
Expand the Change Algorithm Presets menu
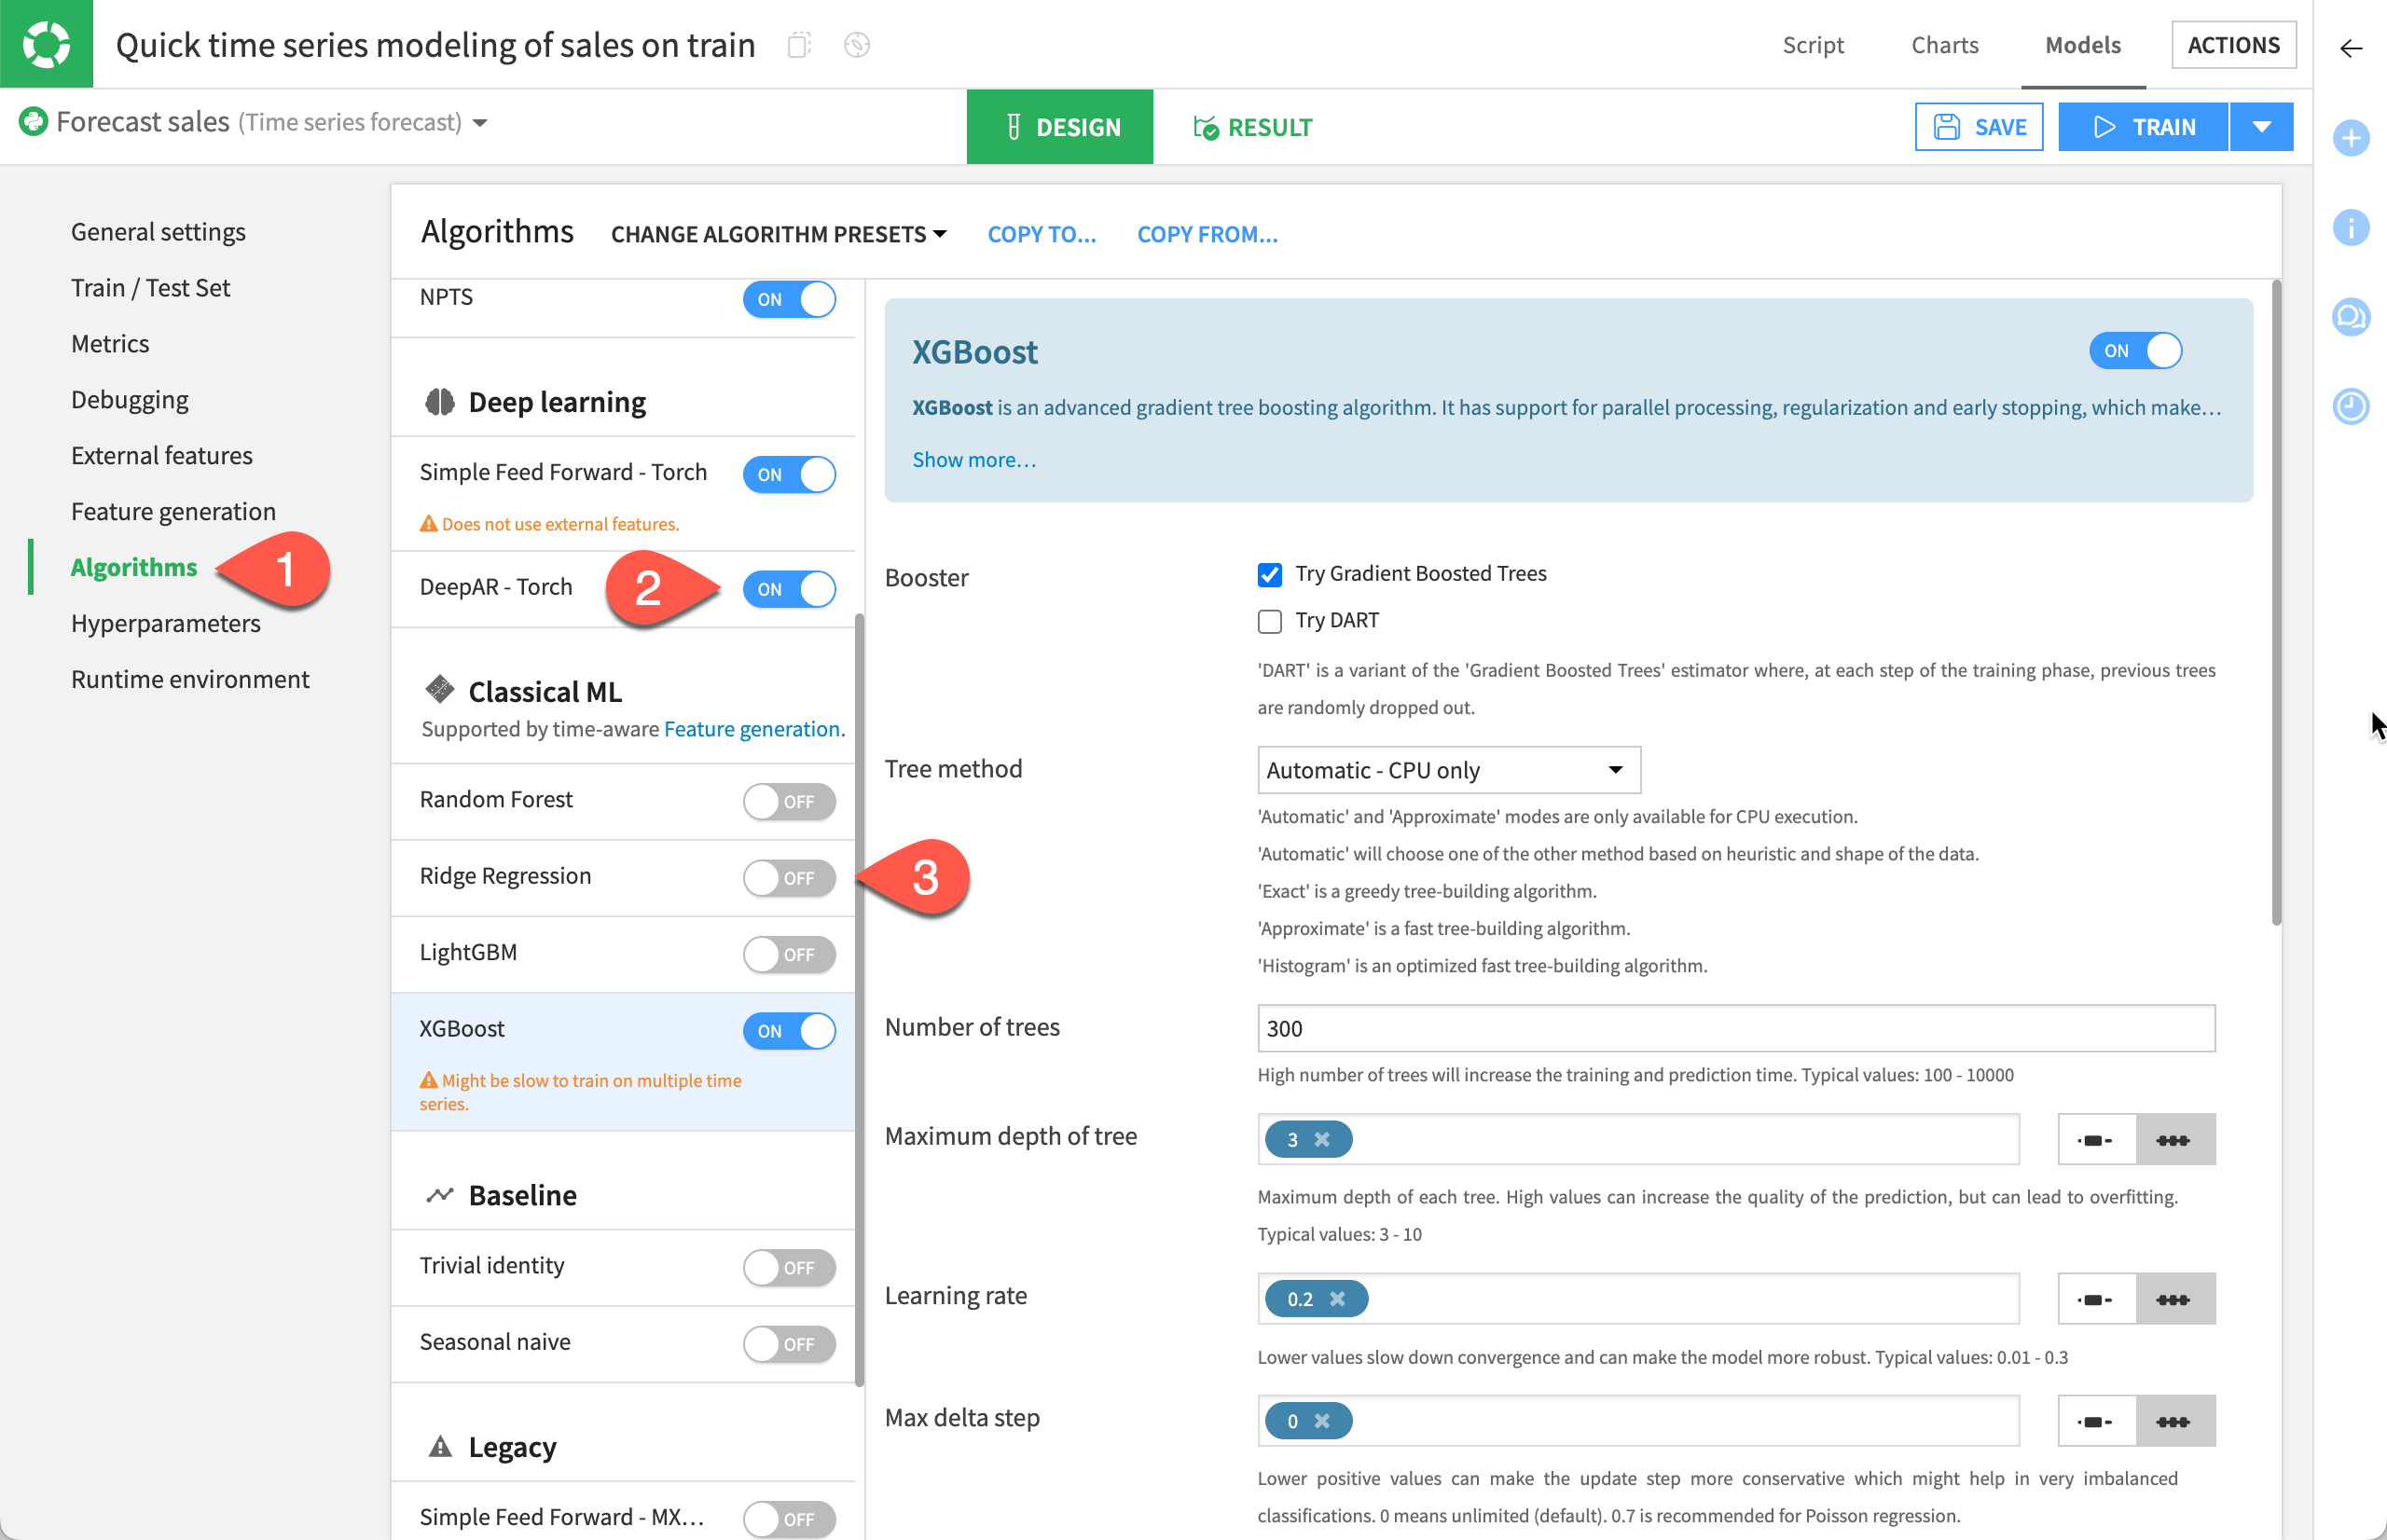point(778,234)
